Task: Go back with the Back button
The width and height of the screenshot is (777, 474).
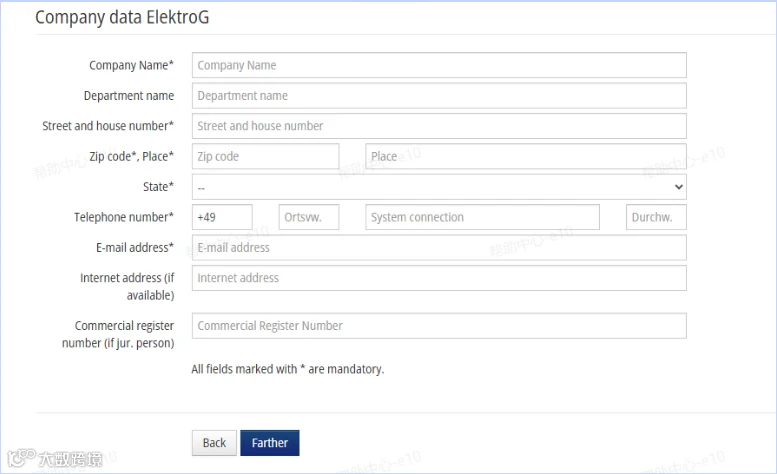Action: (x=214, y=443)
